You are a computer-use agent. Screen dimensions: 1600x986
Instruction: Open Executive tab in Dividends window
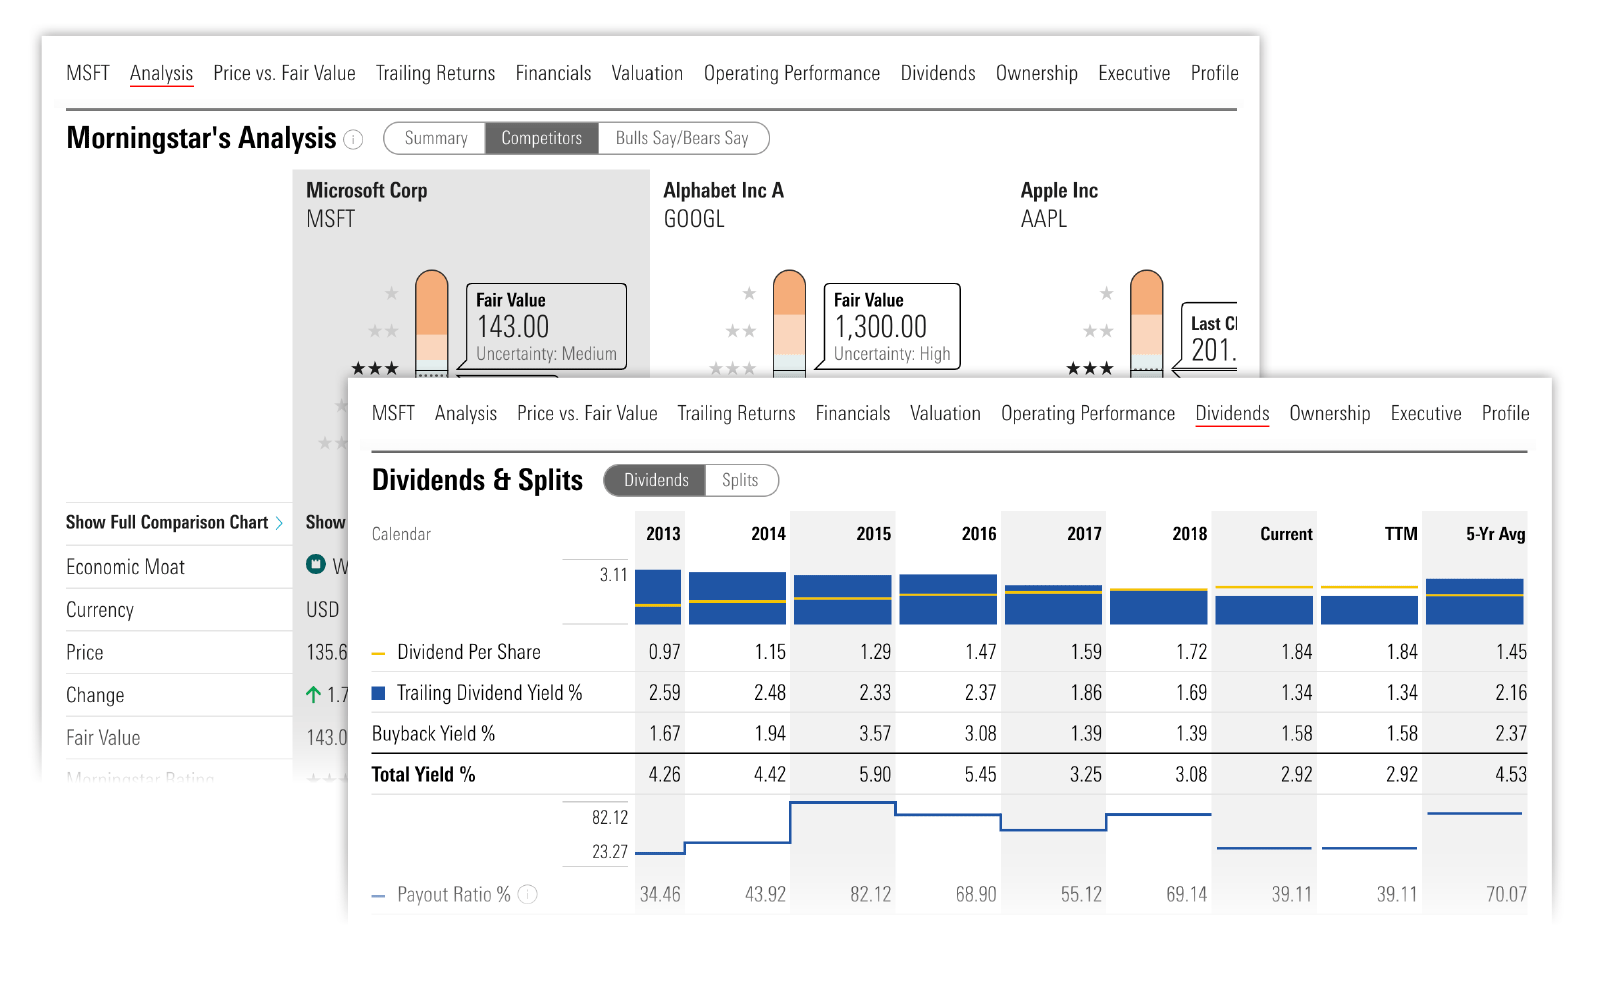1426,413
